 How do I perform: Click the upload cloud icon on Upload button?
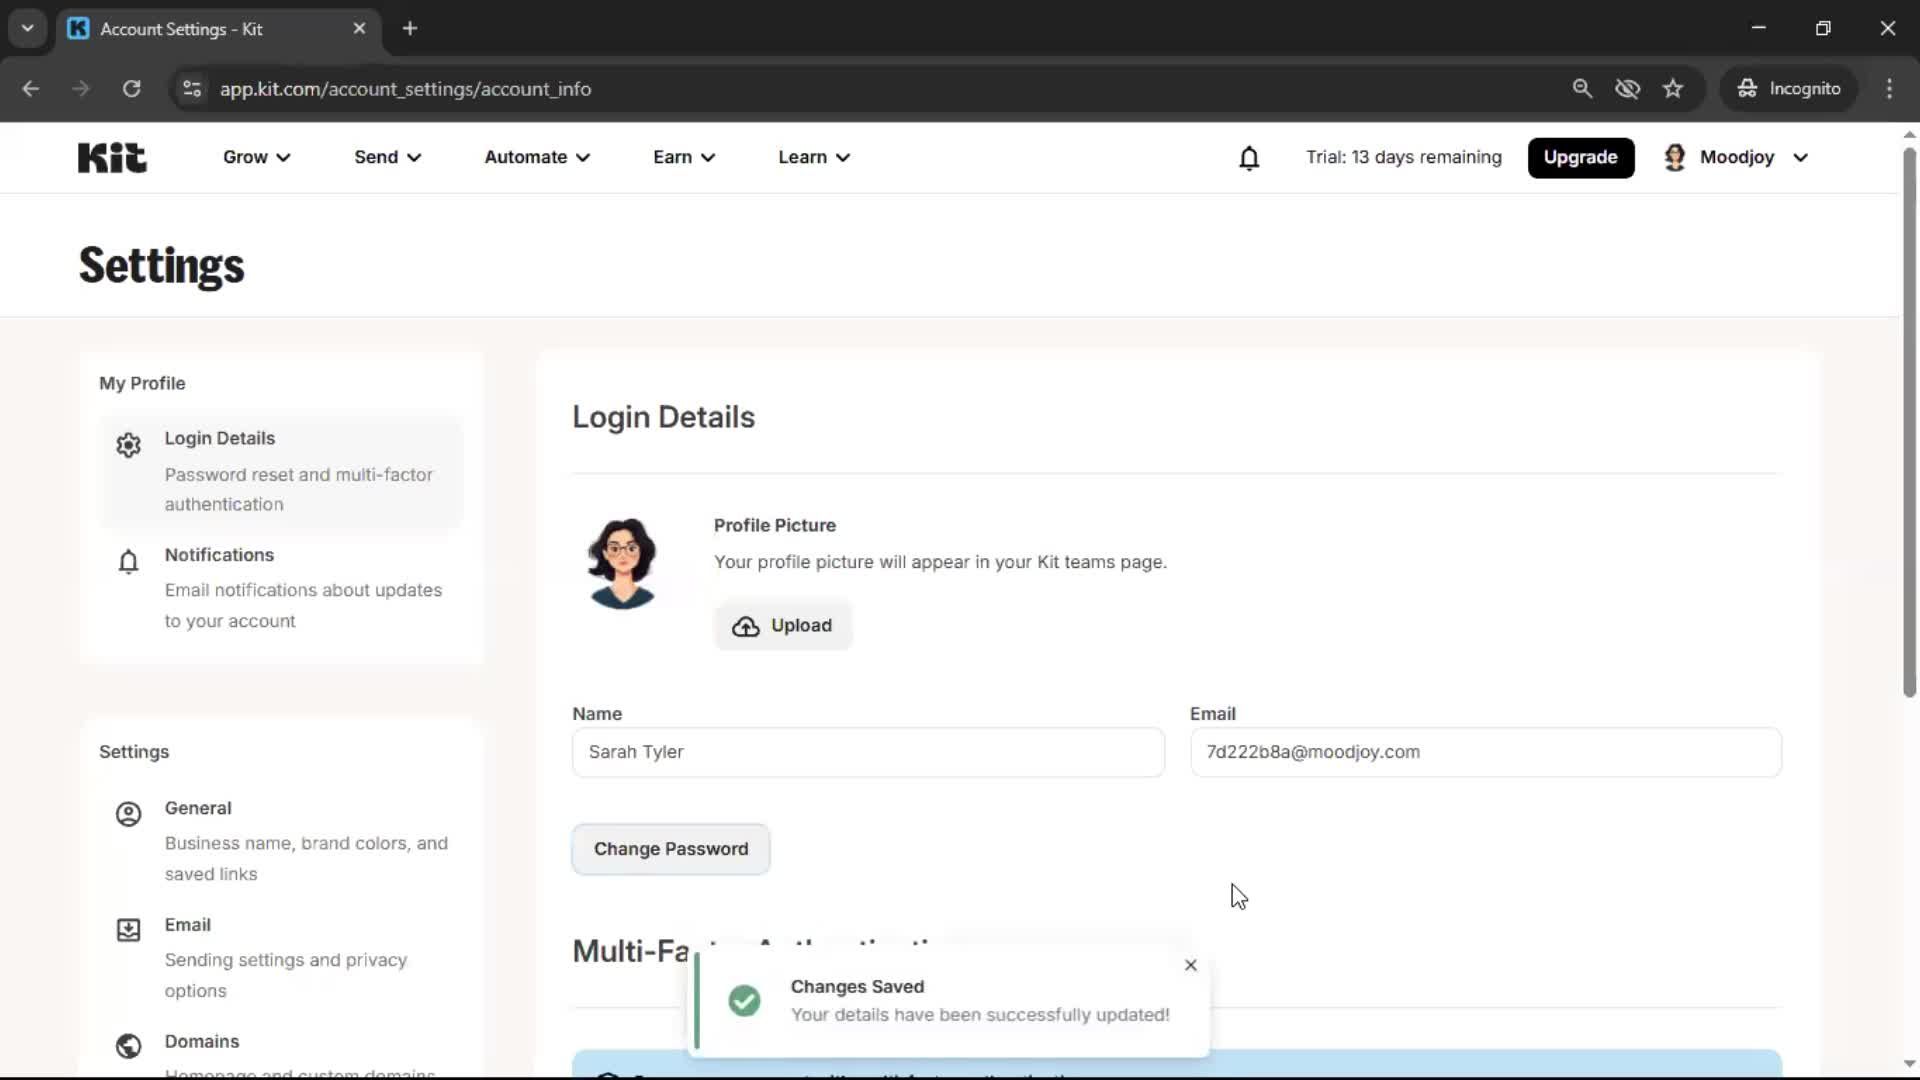tap(747, 626)
